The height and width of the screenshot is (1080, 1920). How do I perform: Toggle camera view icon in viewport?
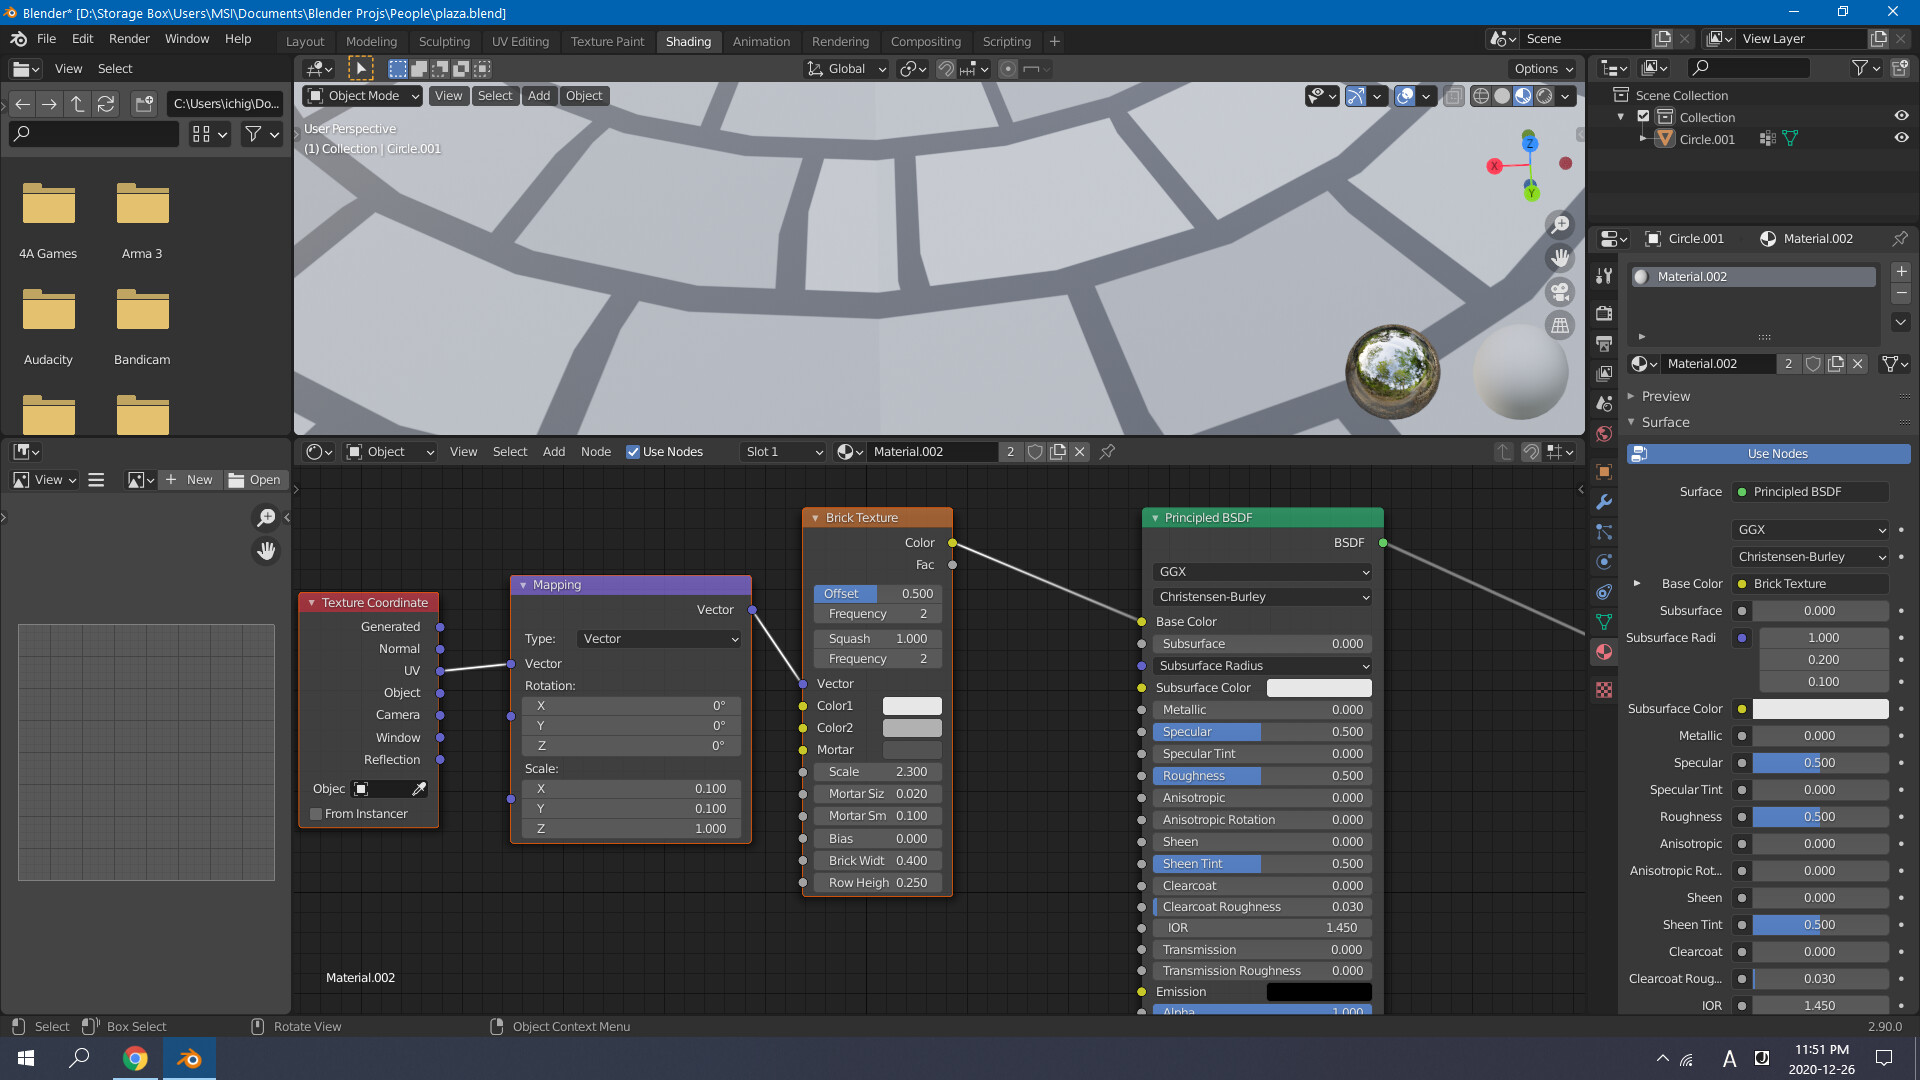tap(1560, 292)
